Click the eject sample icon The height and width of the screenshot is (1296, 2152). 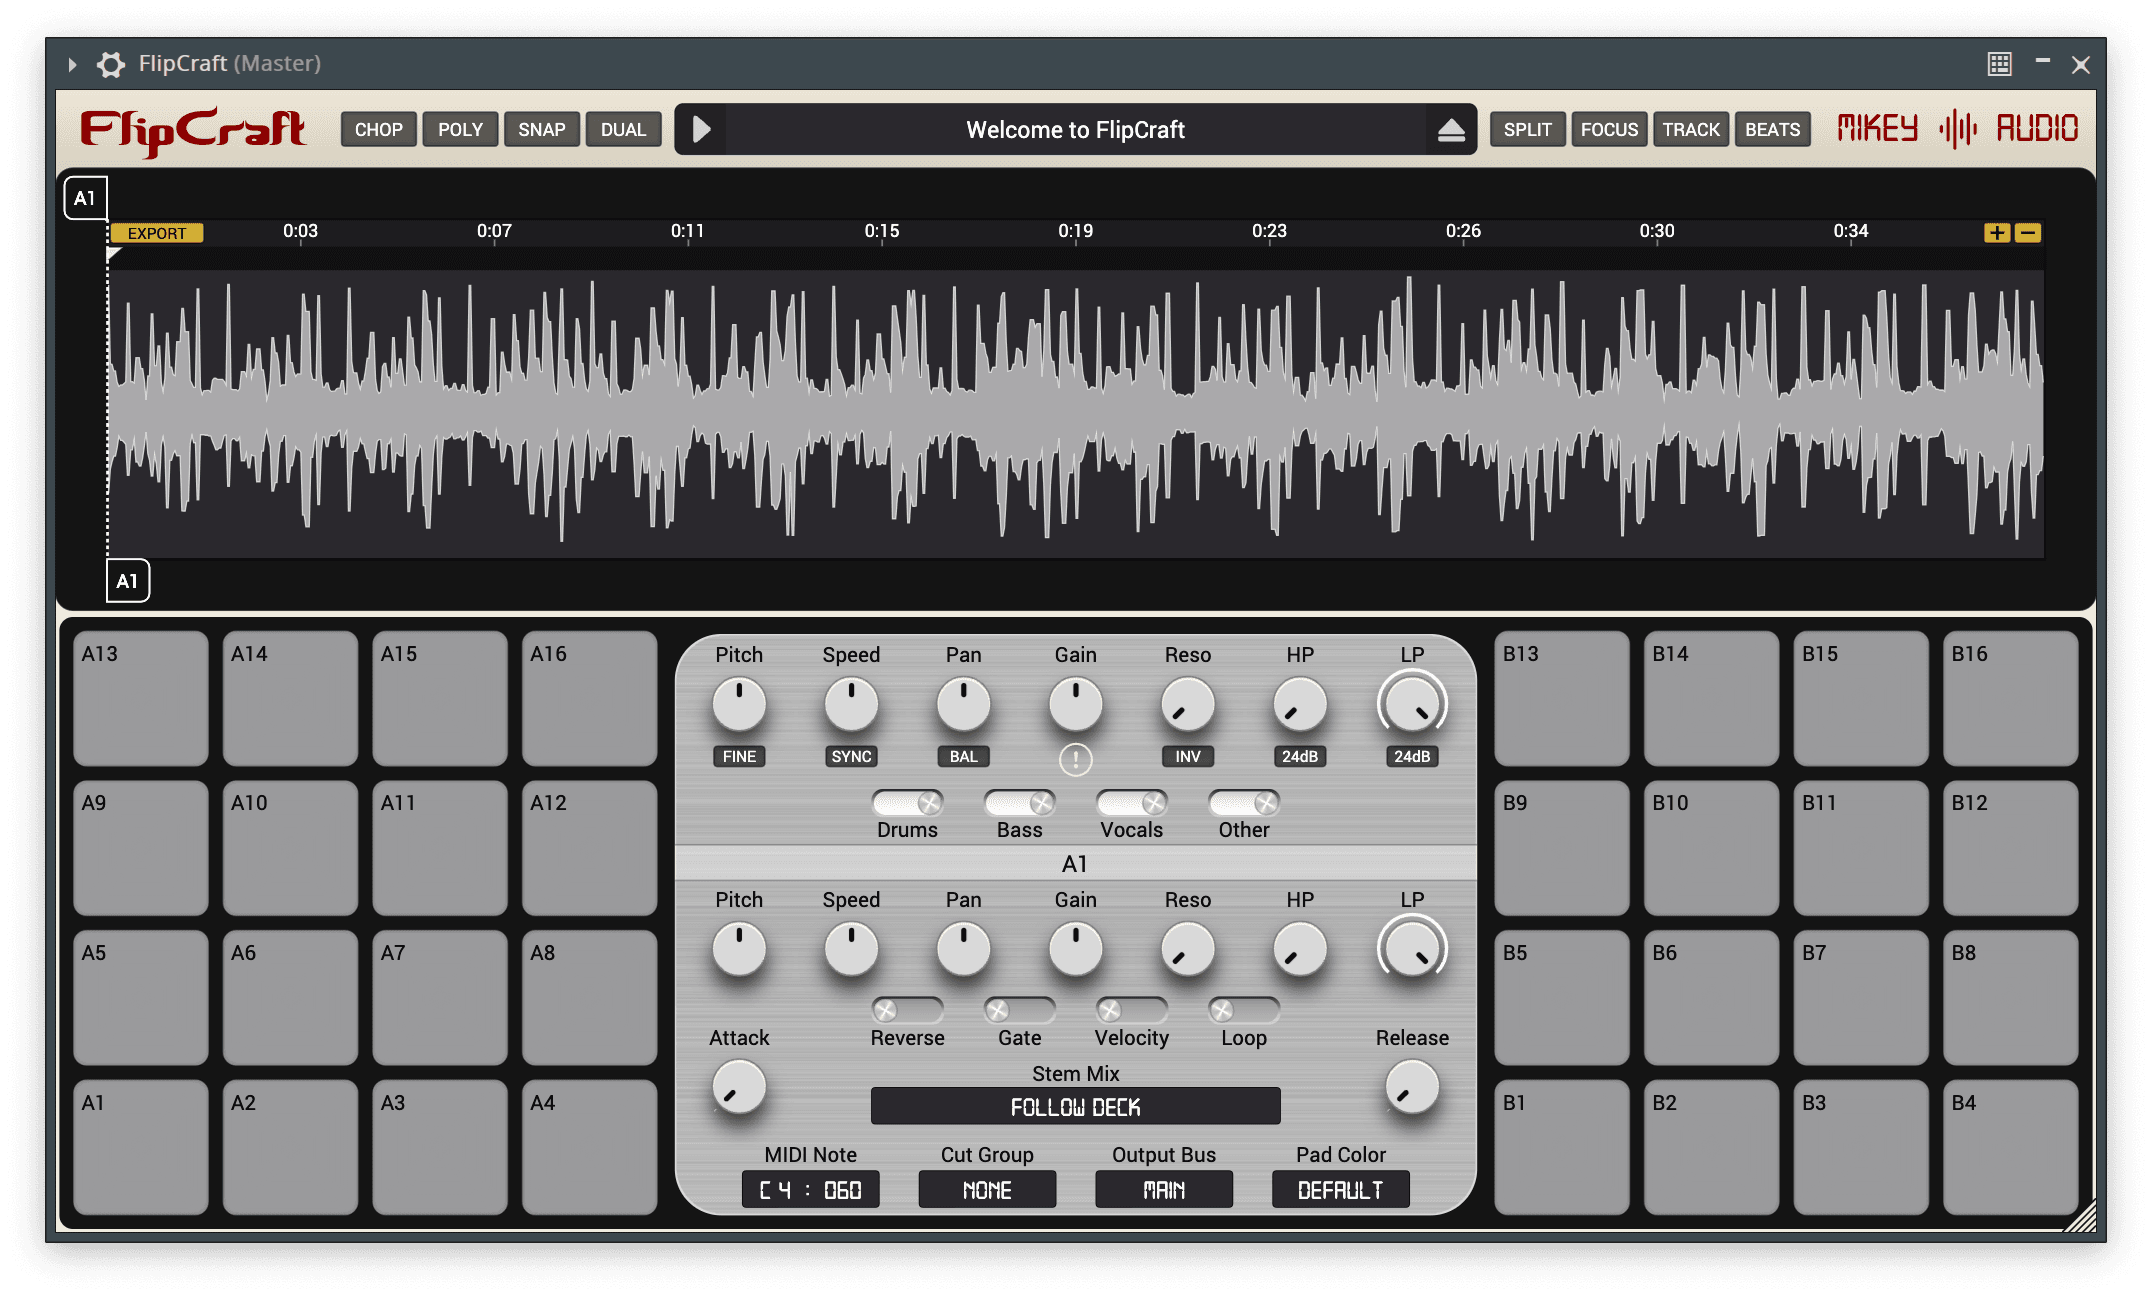(1451, 129)
